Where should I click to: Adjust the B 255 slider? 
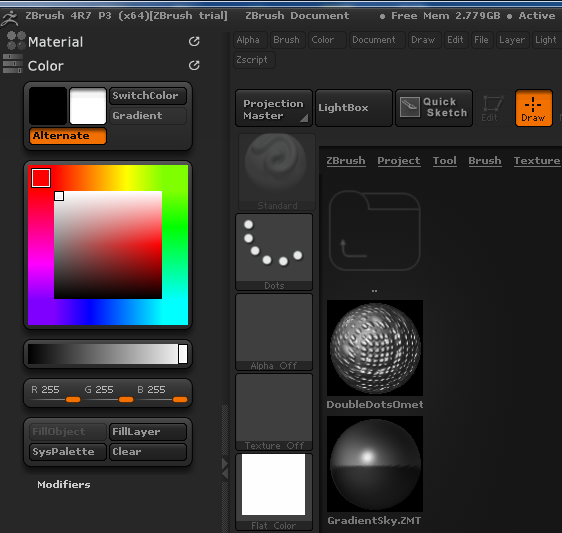[x=162, y=394]
